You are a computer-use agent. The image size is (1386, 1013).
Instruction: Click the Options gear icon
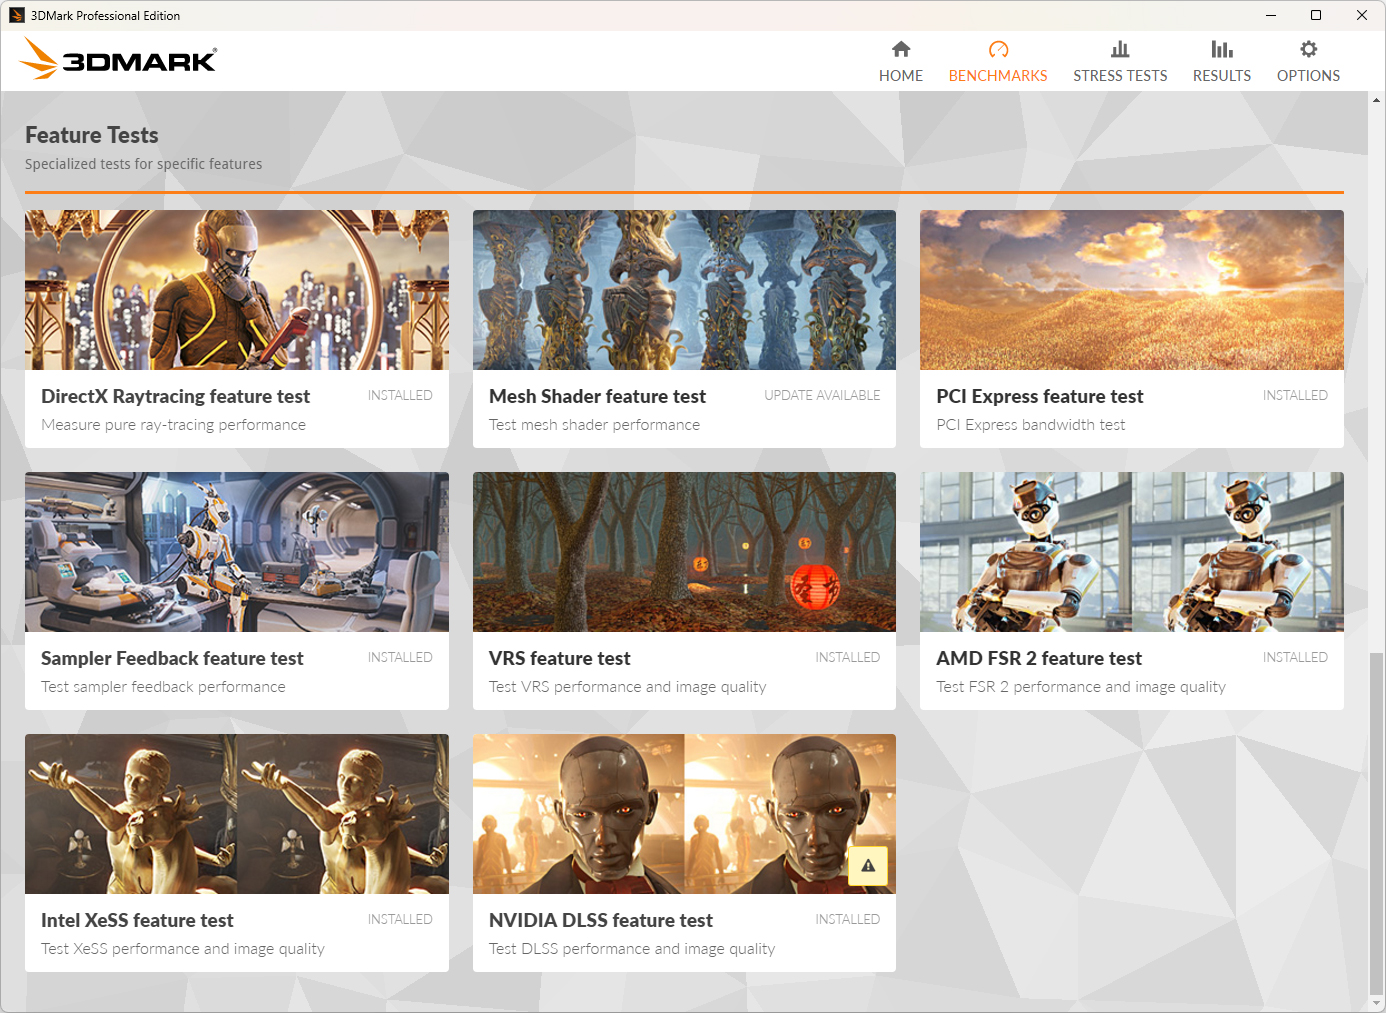tap(1308, 49)
